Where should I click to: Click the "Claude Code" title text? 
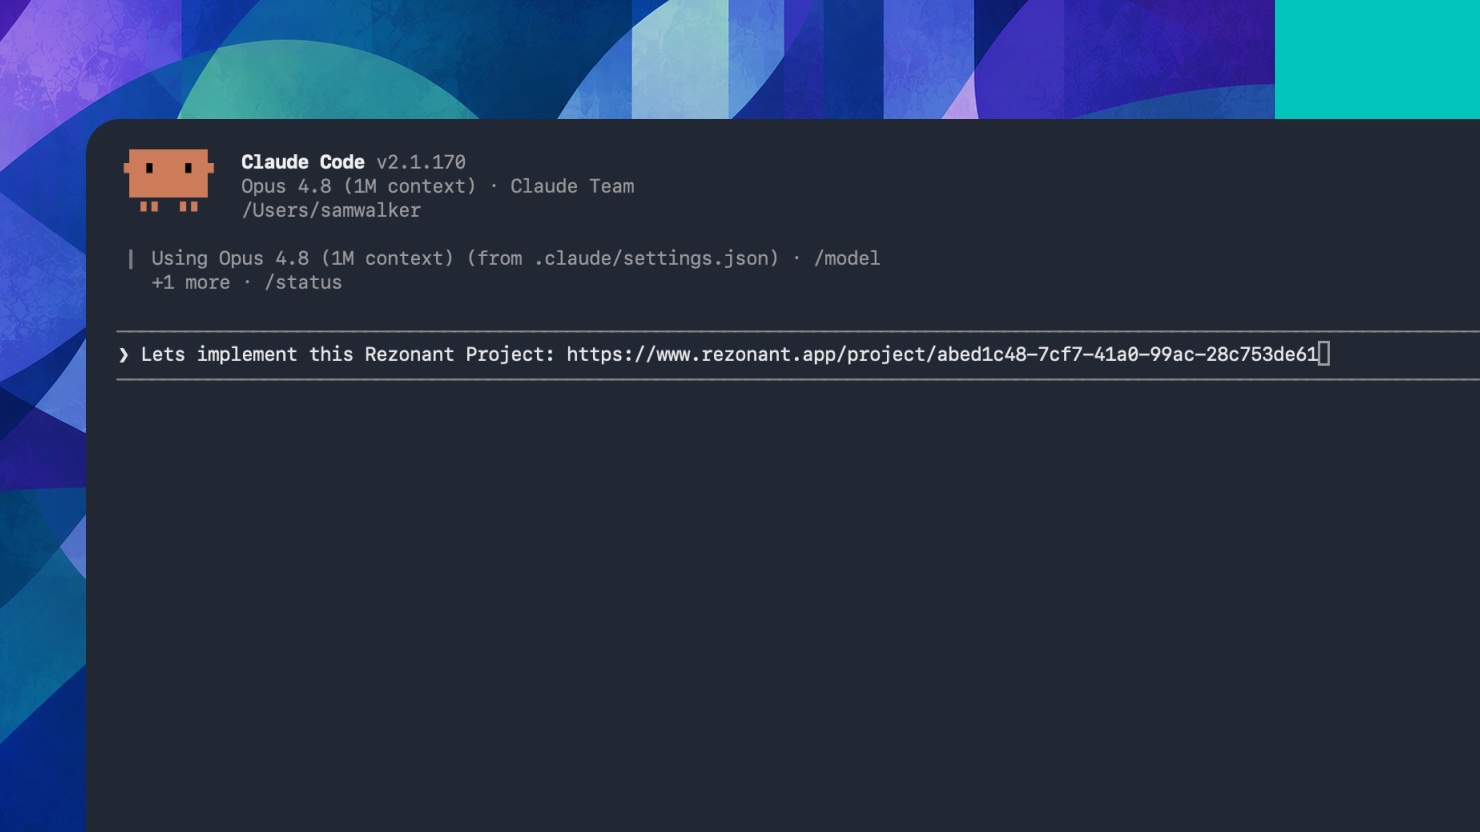tap(302, 162)
